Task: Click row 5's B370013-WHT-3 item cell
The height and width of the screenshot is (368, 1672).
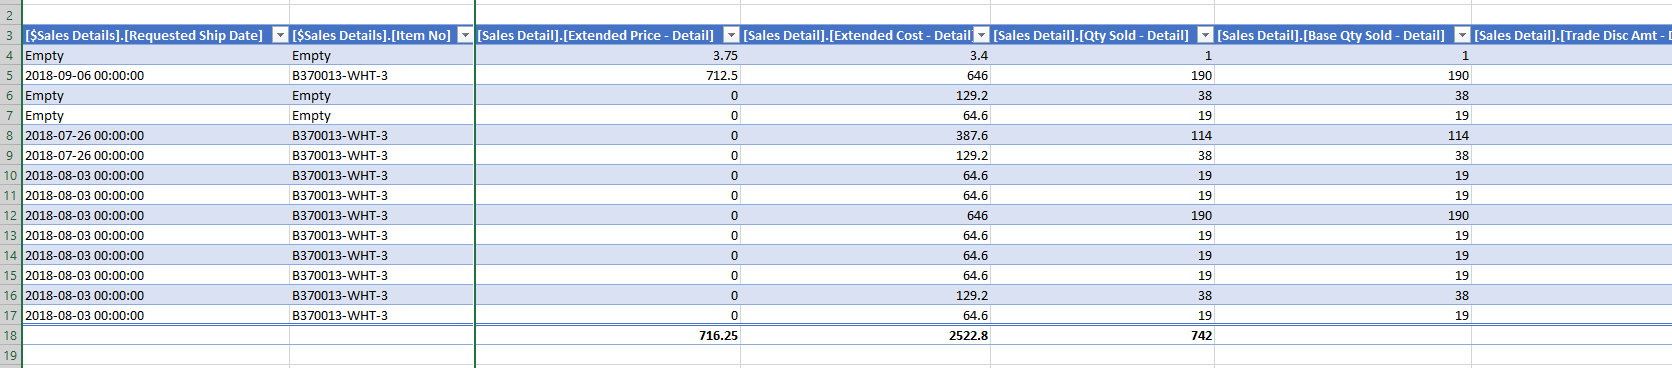Action: pos(382,75)
